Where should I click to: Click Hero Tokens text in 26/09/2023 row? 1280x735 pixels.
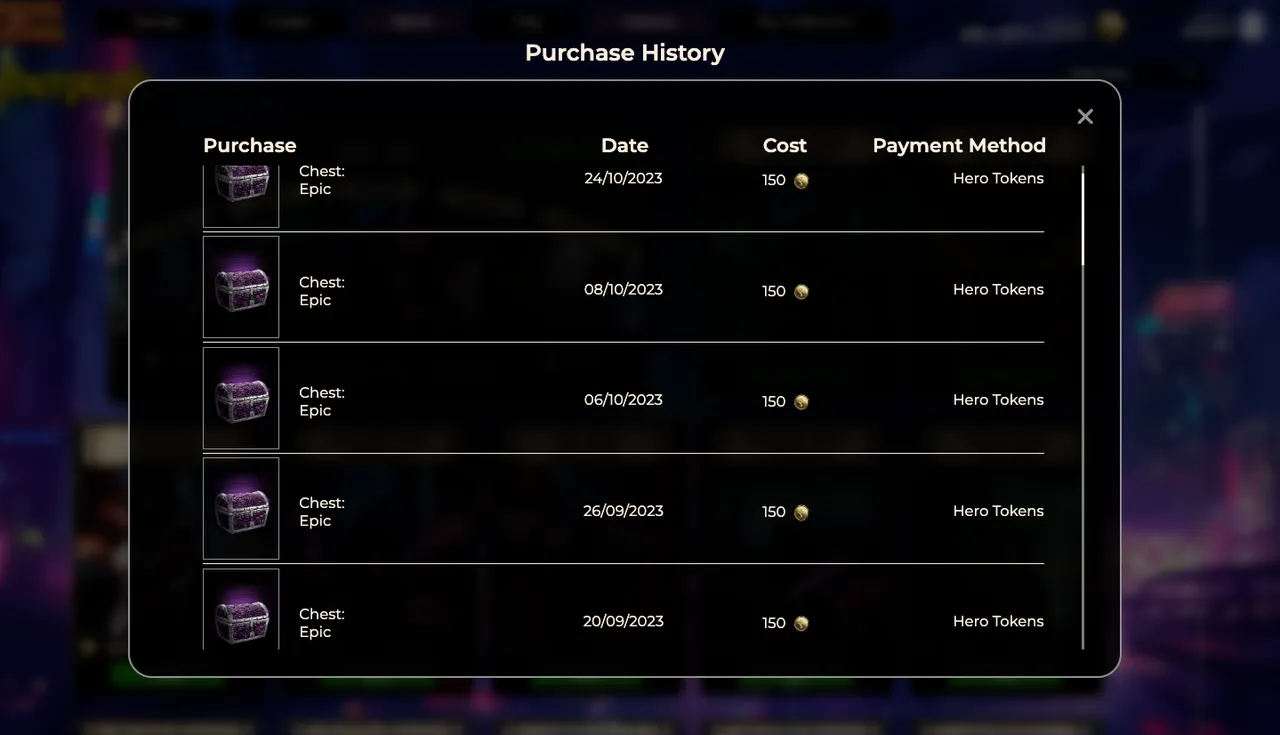[x=998, y=511]
